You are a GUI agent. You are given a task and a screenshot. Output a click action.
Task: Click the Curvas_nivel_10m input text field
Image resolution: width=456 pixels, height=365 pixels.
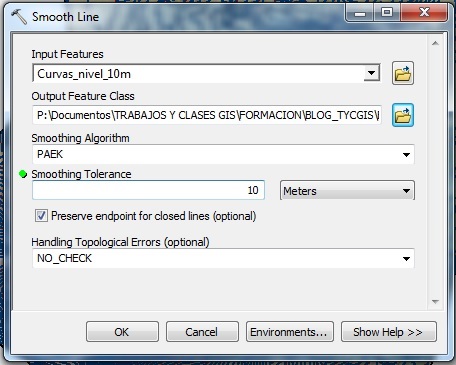click(x=198, y=73)
